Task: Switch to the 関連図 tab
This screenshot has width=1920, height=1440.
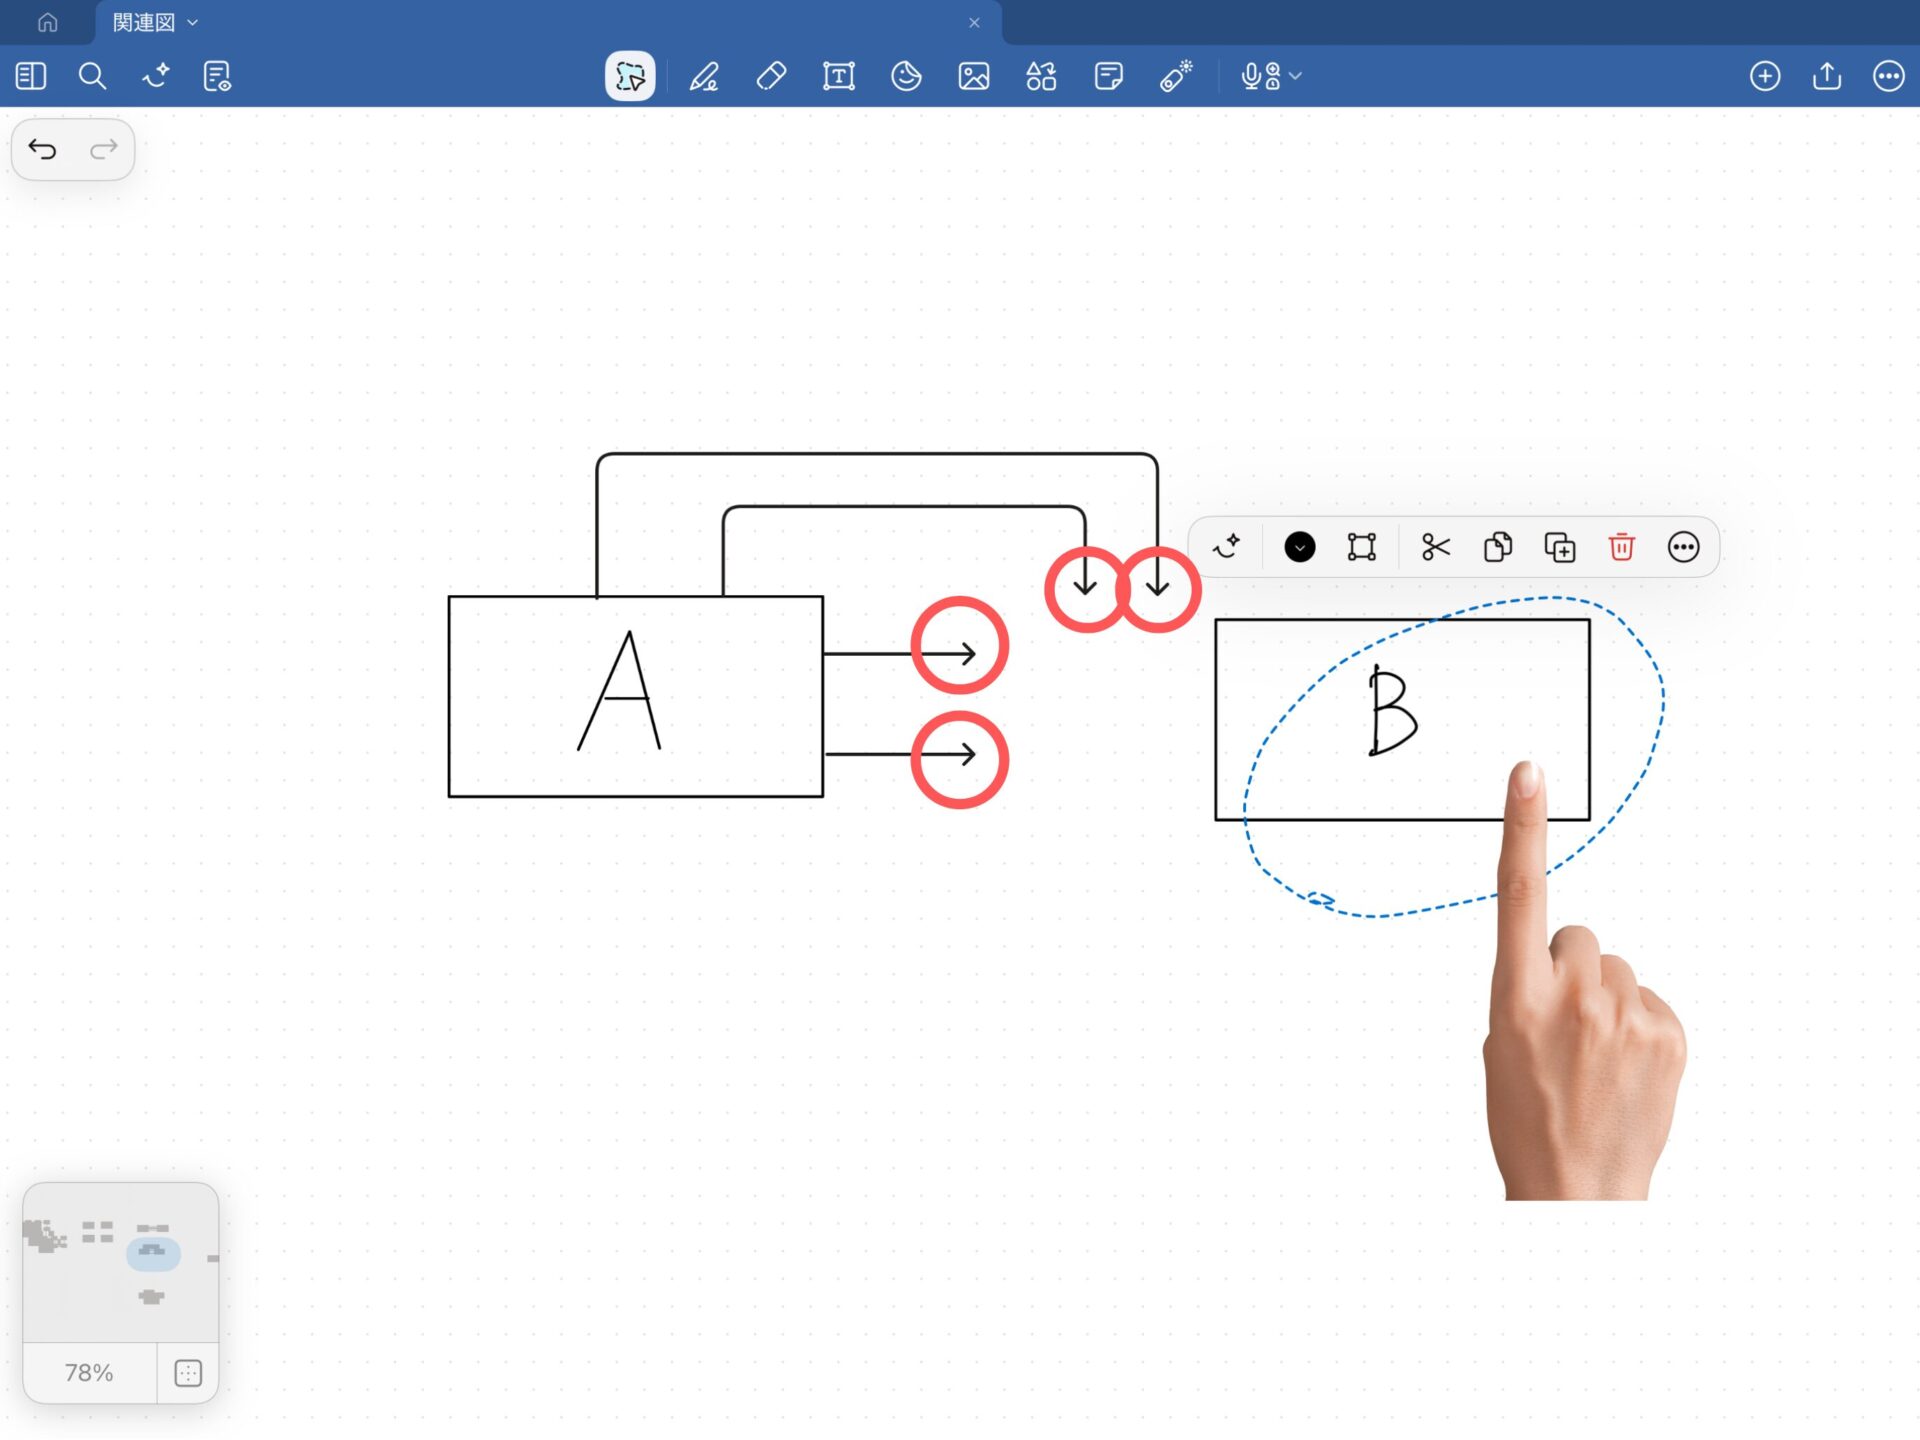Action: click(144, 22)
